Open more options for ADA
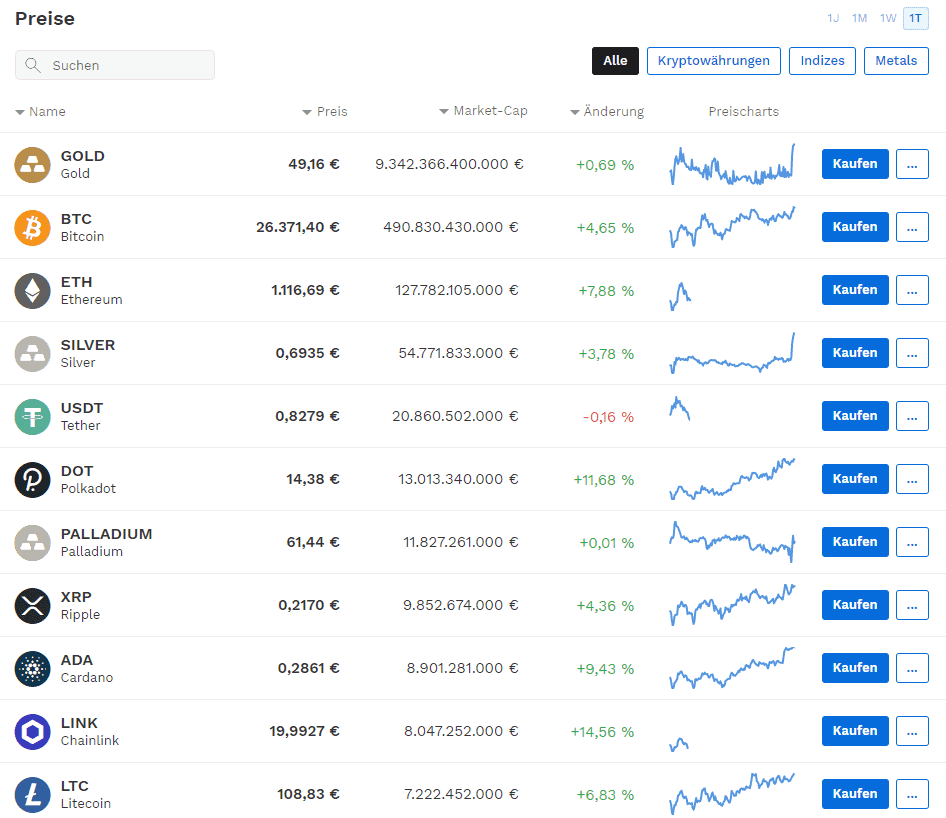 point(912,668)
